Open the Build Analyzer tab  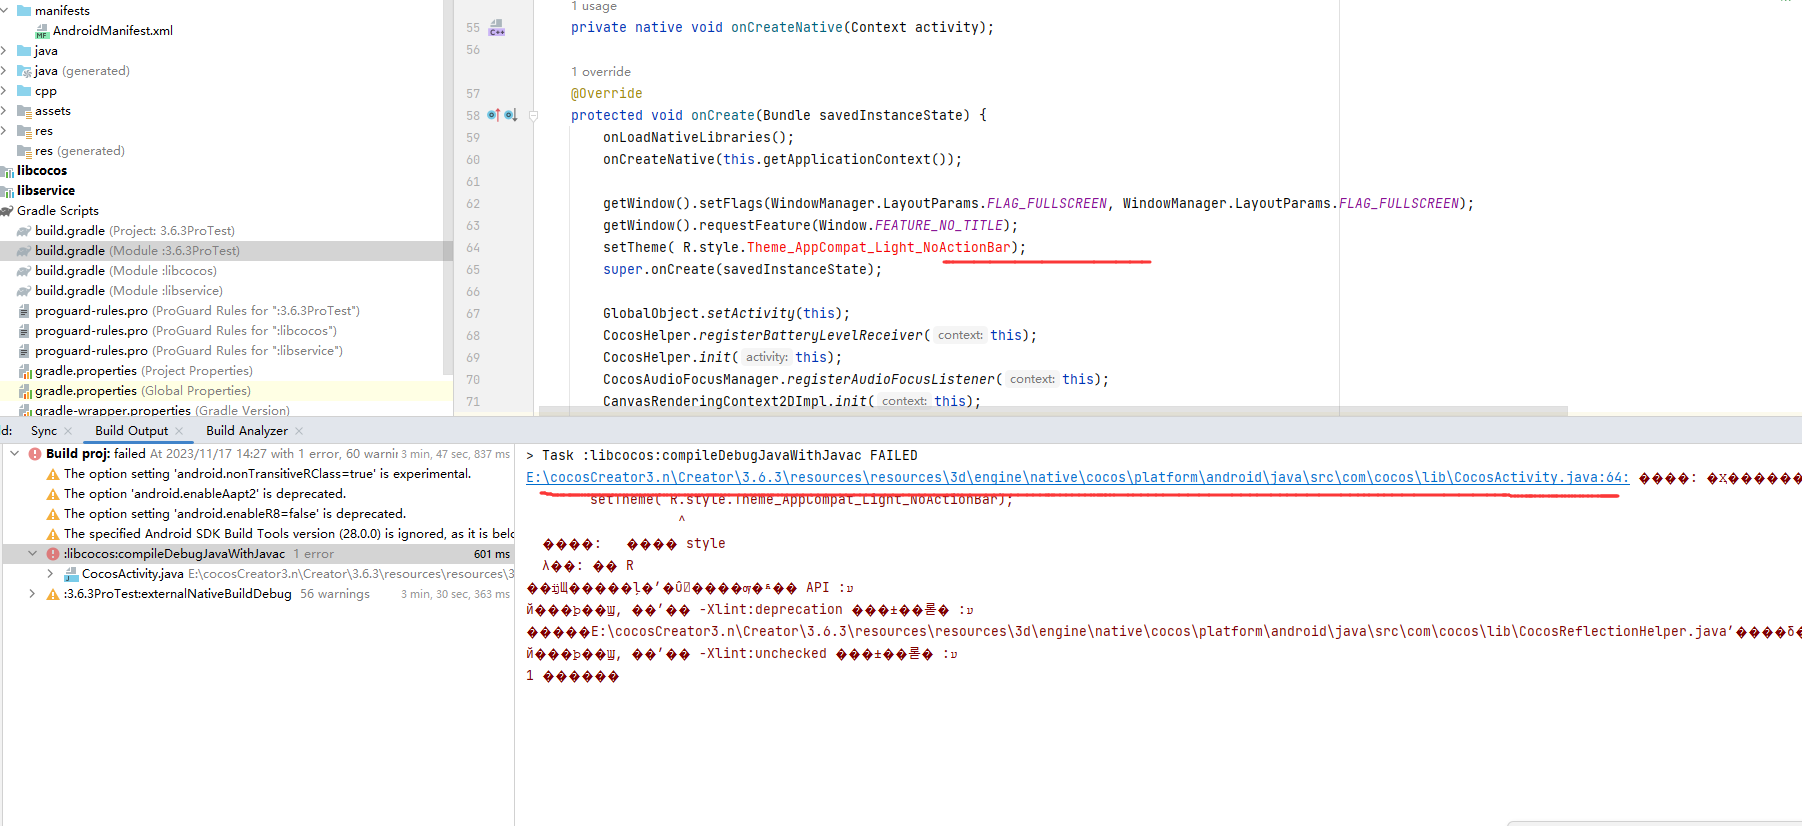click(247, 431)
